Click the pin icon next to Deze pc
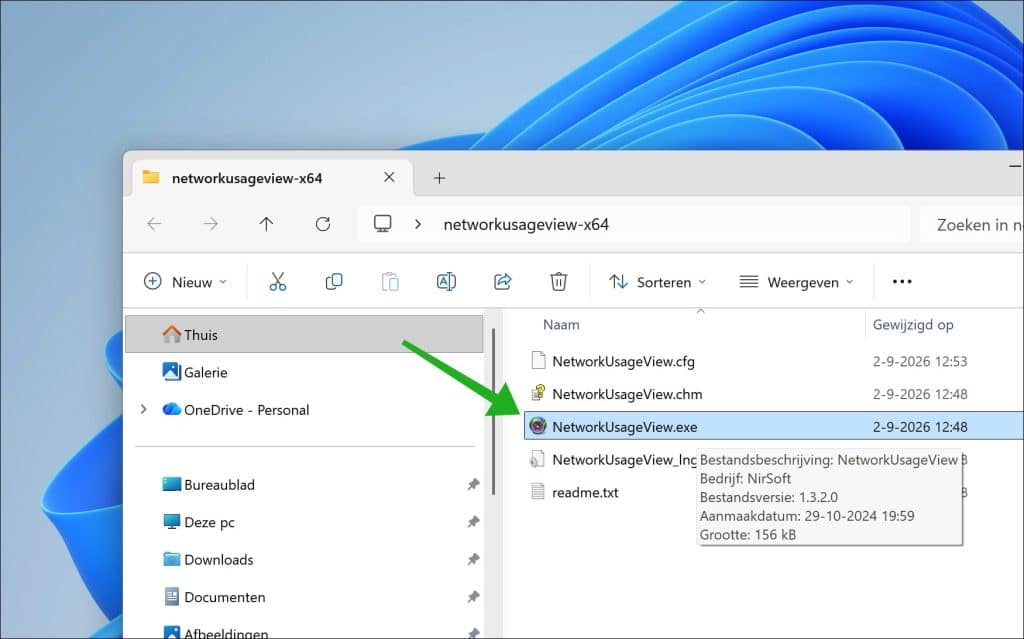This screenshot has height=639, width=1024. (x=473, y=521)
